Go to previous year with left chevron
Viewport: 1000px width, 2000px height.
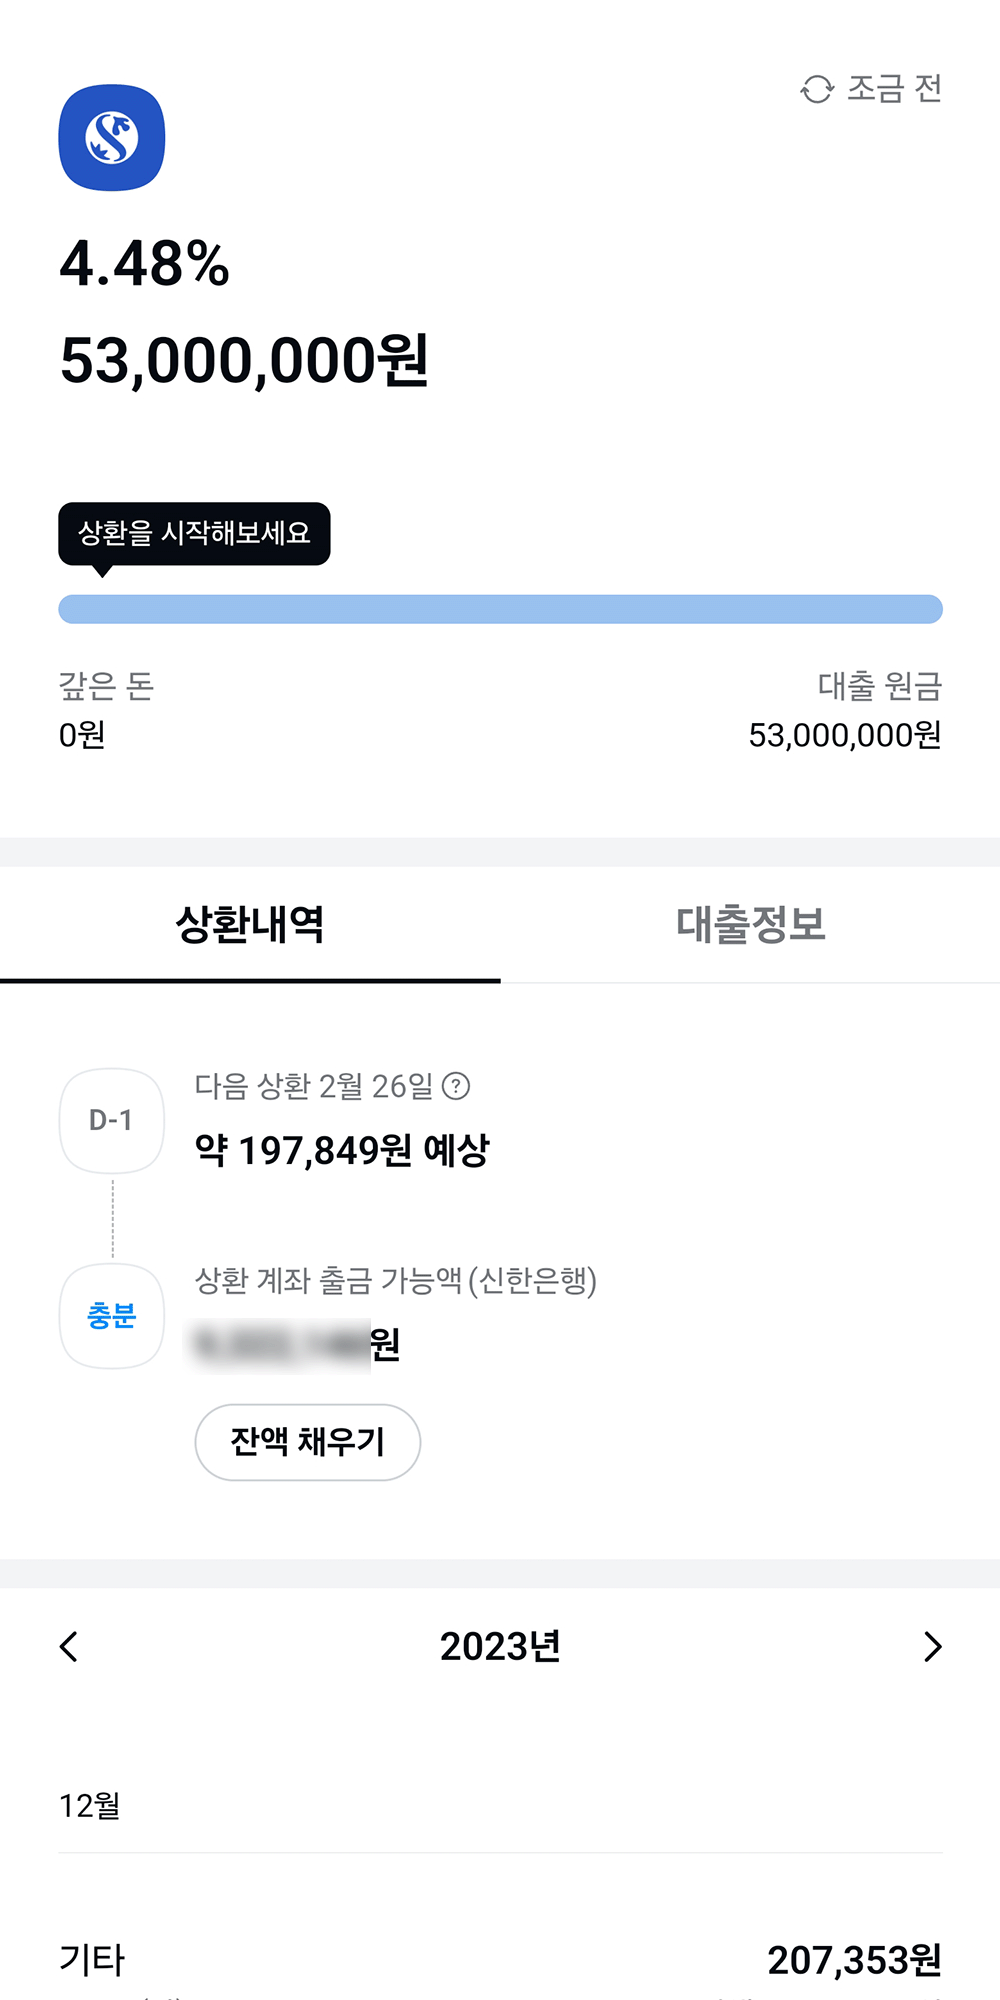[69, 1647]
